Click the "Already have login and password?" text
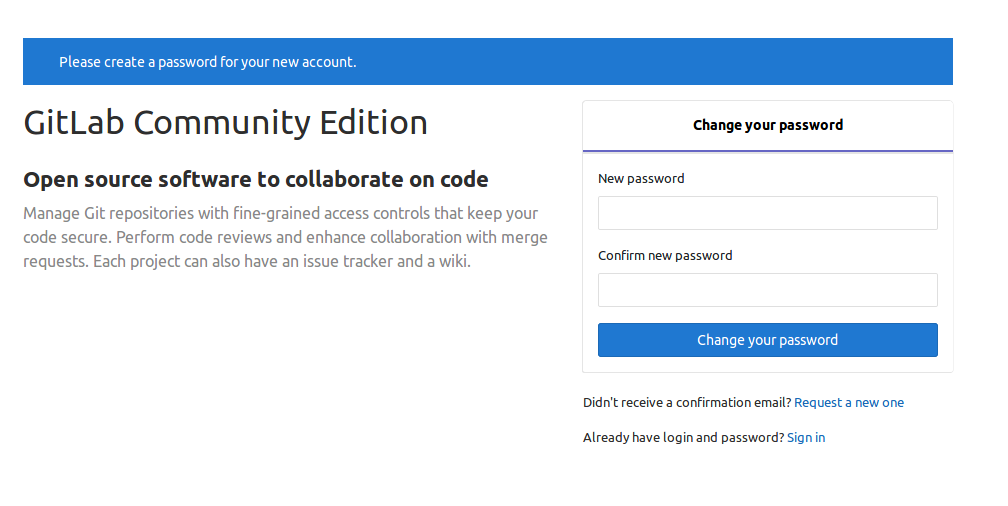The height and width of the screenshot is (506, 1008). pyautogui.click(x=683, y=437)
